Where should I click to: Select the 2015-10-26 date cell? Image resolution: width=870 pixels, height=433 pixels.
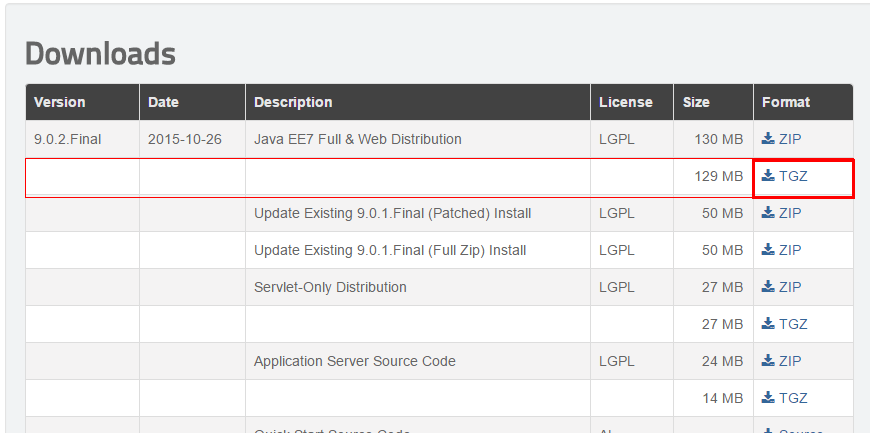pyautogui.click(x=184, y=139)
